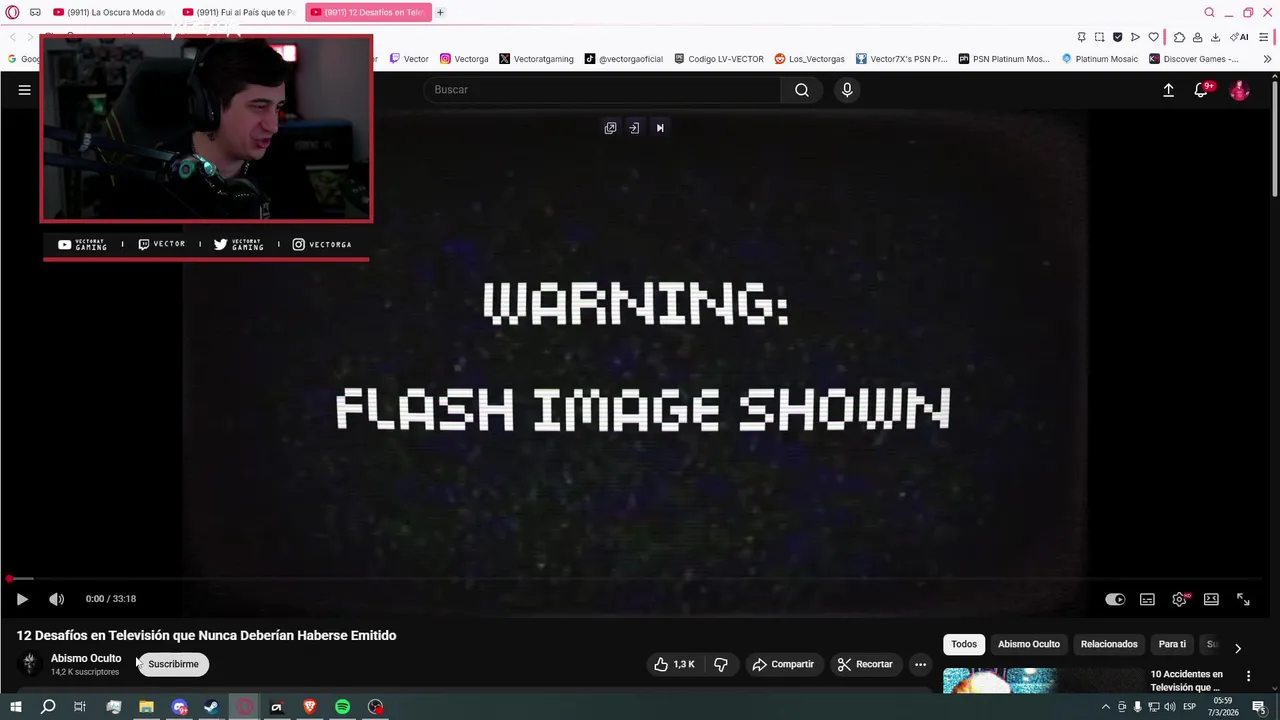This screenshot has height=720, width=1280.
Task: Open Spotify from the taskbar
Action: click(342, 707)
